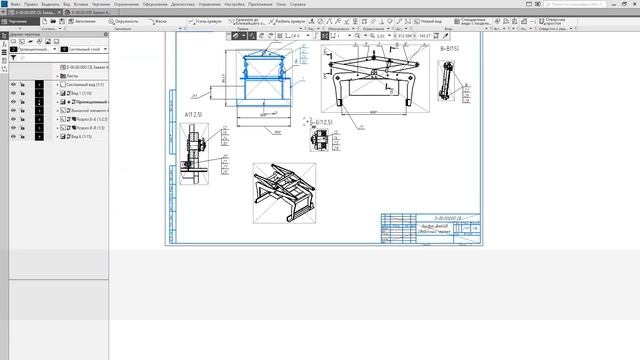Image resolution: width=640 pixels, height=360 pixels.
Task: Toggle visibility eye of Разрез Б-Б row
Action: (13, 119)
